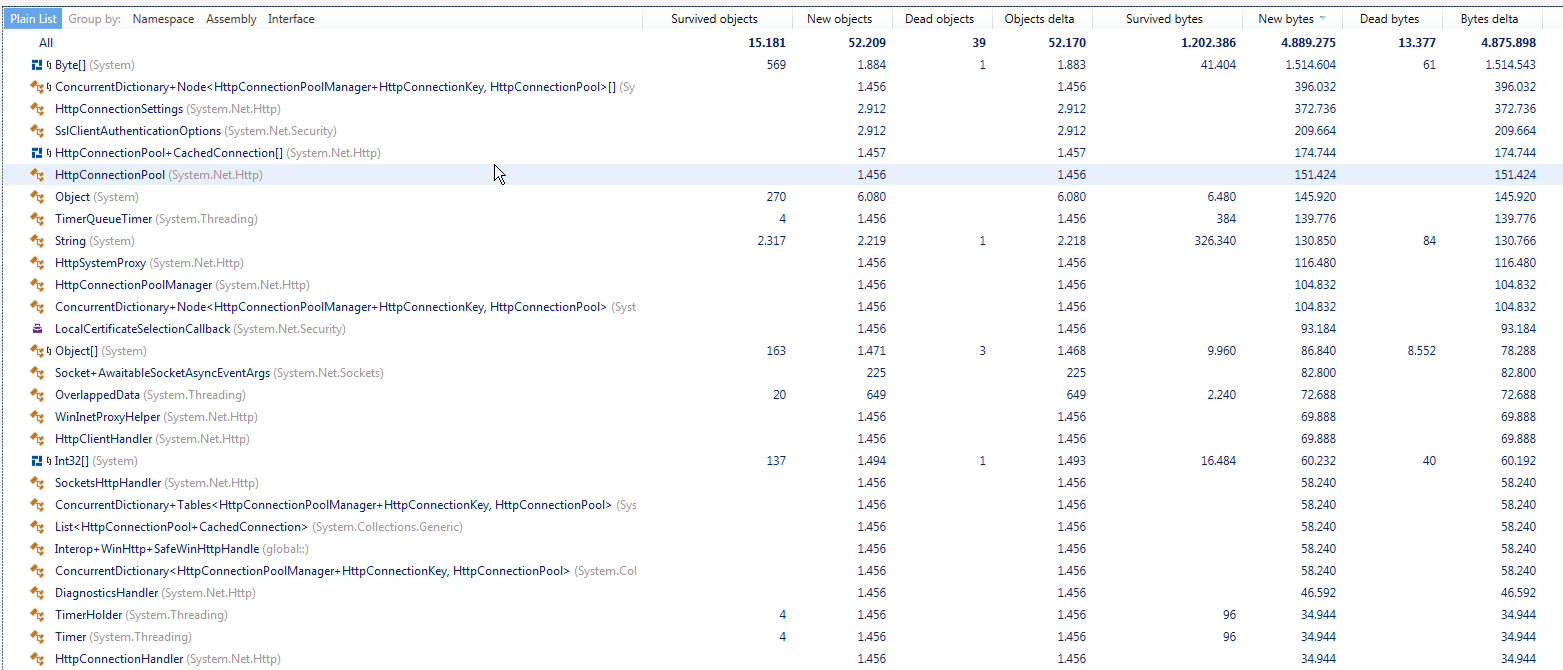
Task: Click the struct marker glyph beside Byte[]
Action: [x=48, y=64]
